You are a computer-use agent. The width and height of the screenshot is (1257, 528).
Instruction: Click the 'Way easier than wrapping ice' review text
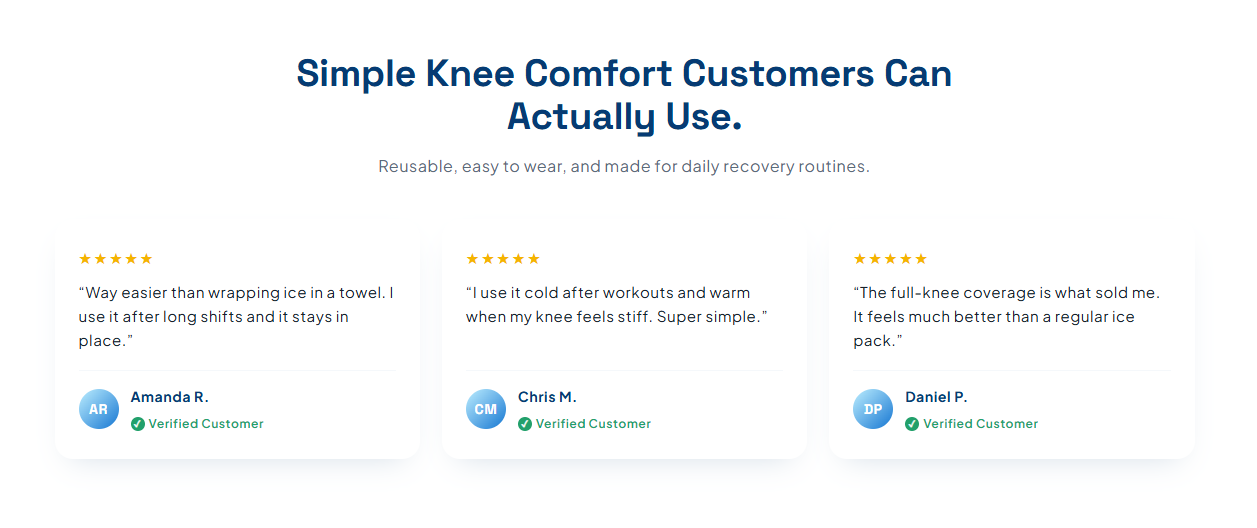236,317
